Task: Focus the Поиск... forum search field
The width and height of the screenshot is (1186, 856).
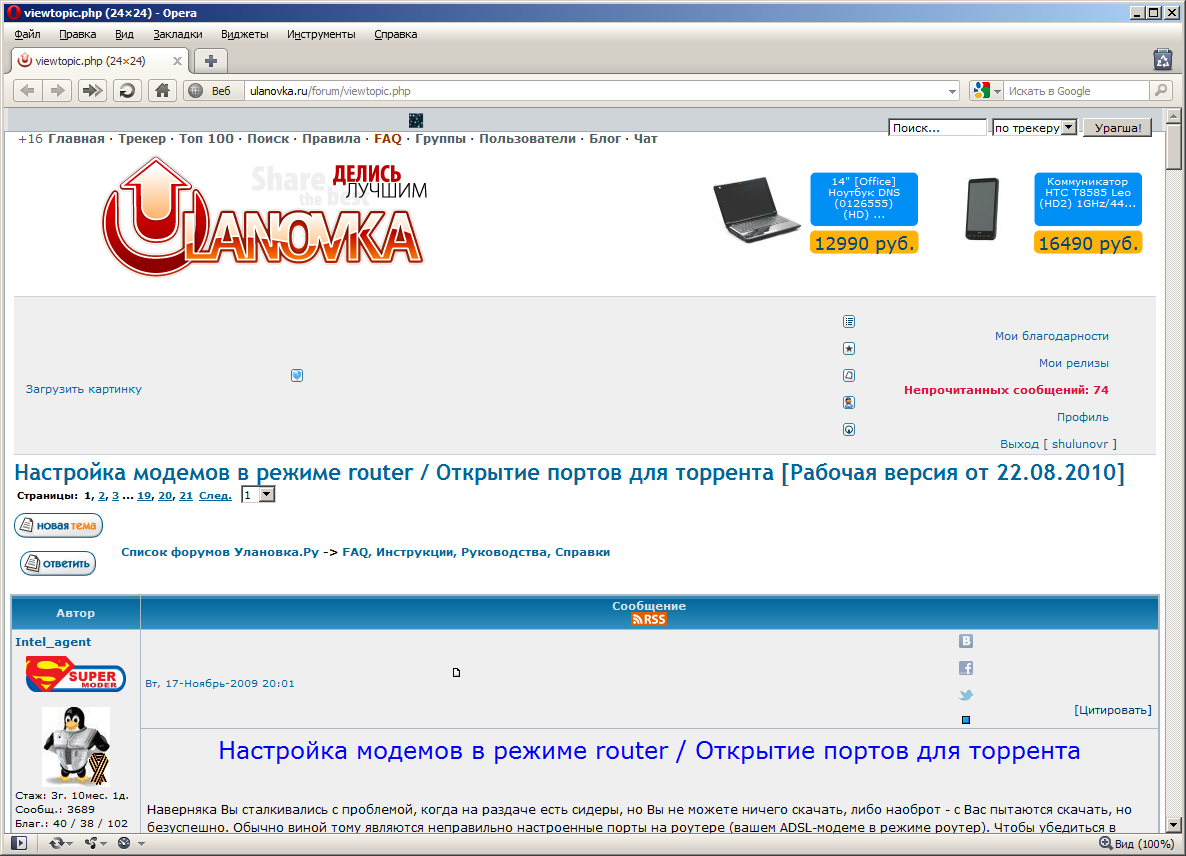Action: (938, 128)
